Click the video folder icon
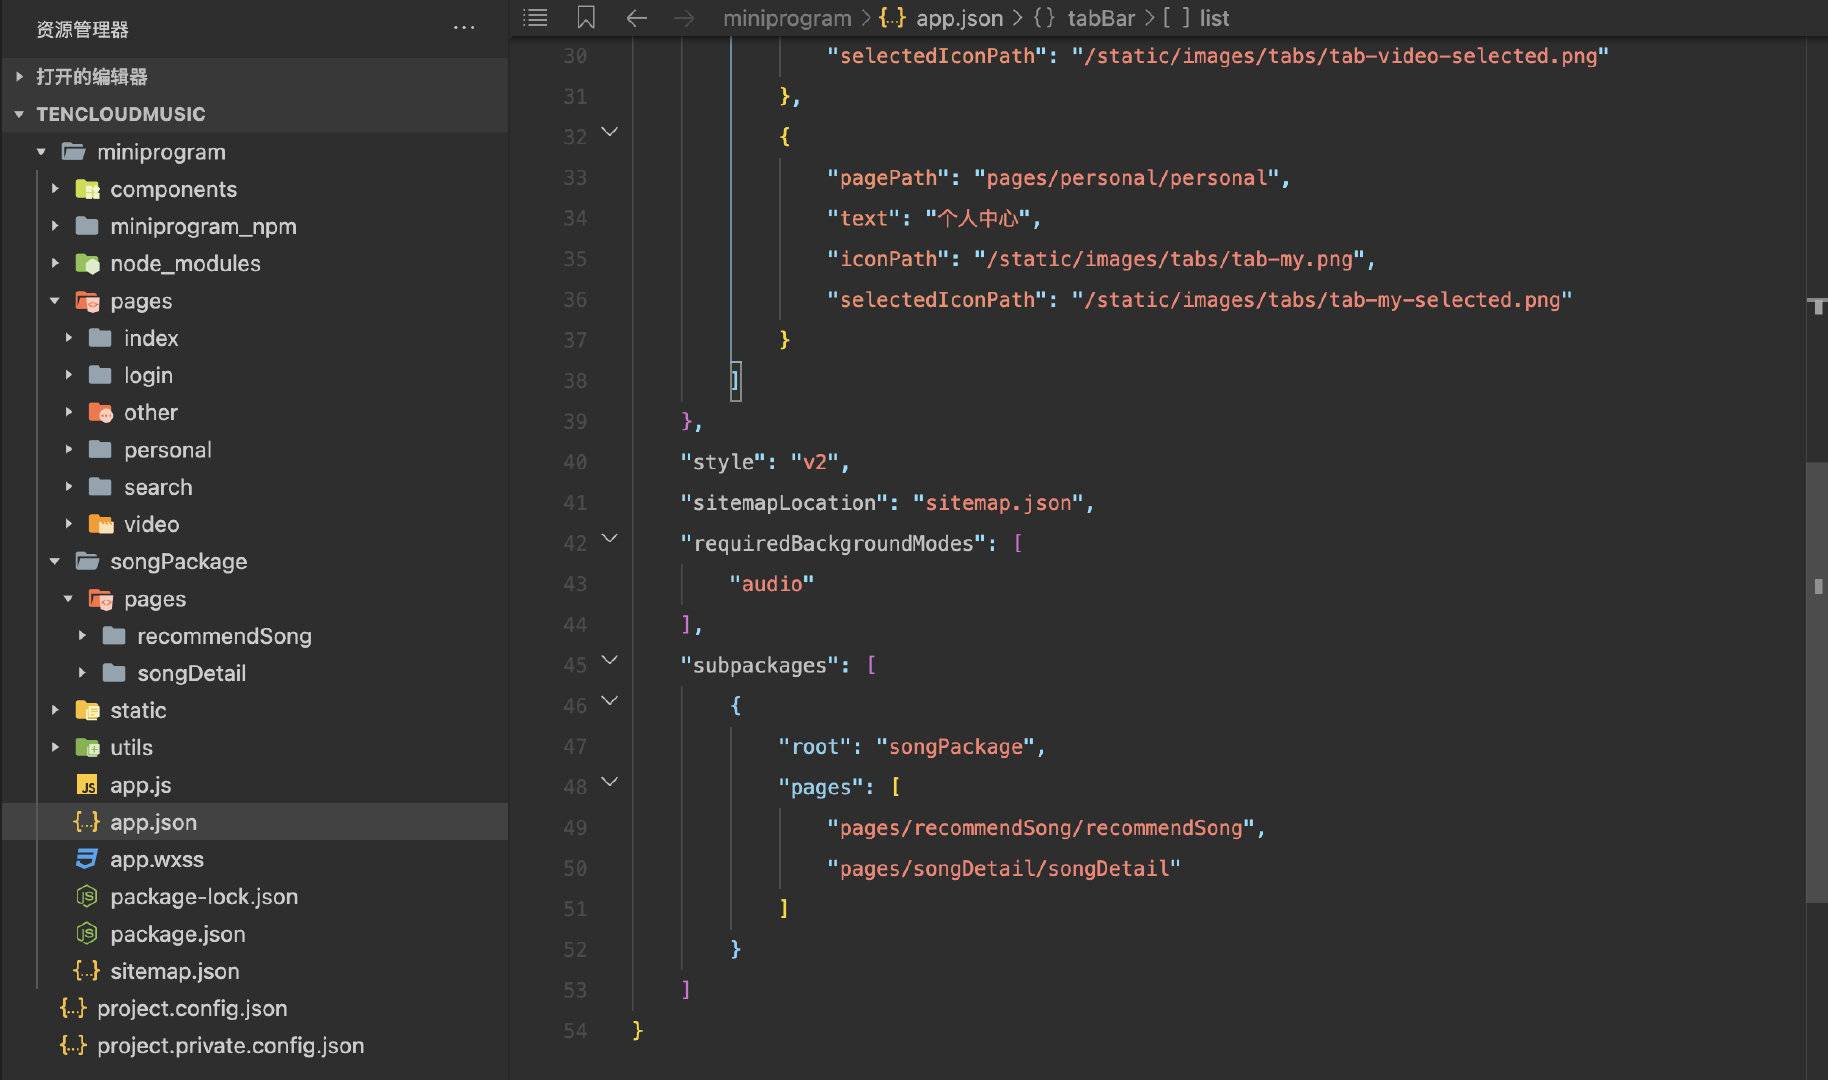 100,524
